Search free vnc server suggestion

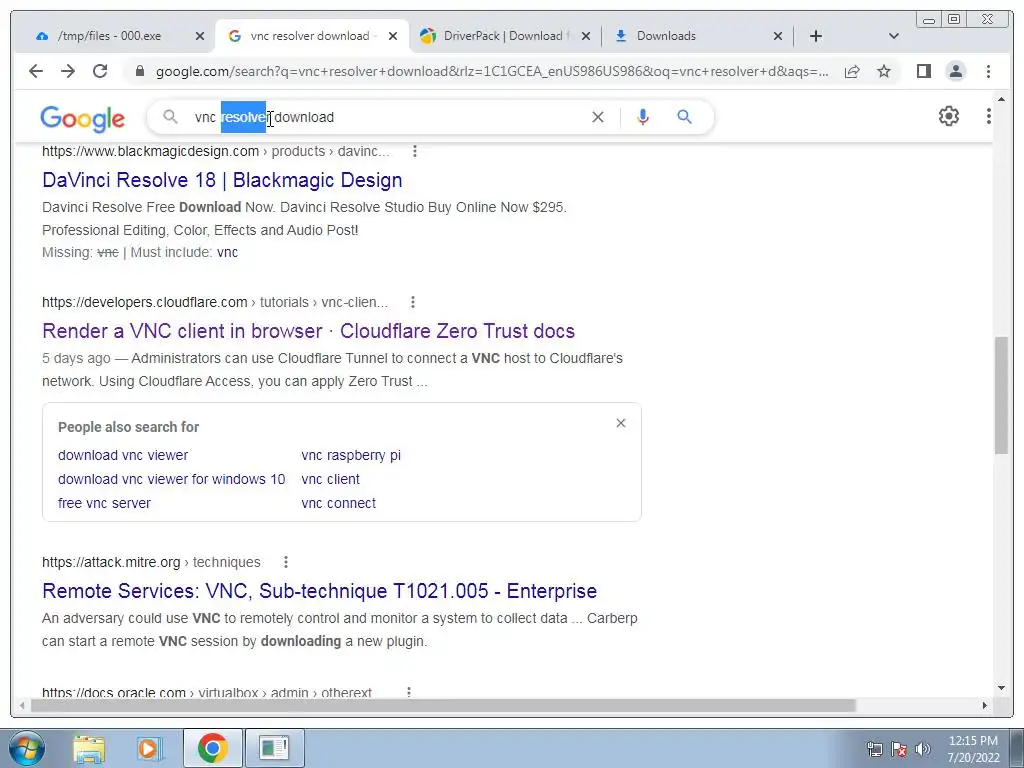(104, 504)
